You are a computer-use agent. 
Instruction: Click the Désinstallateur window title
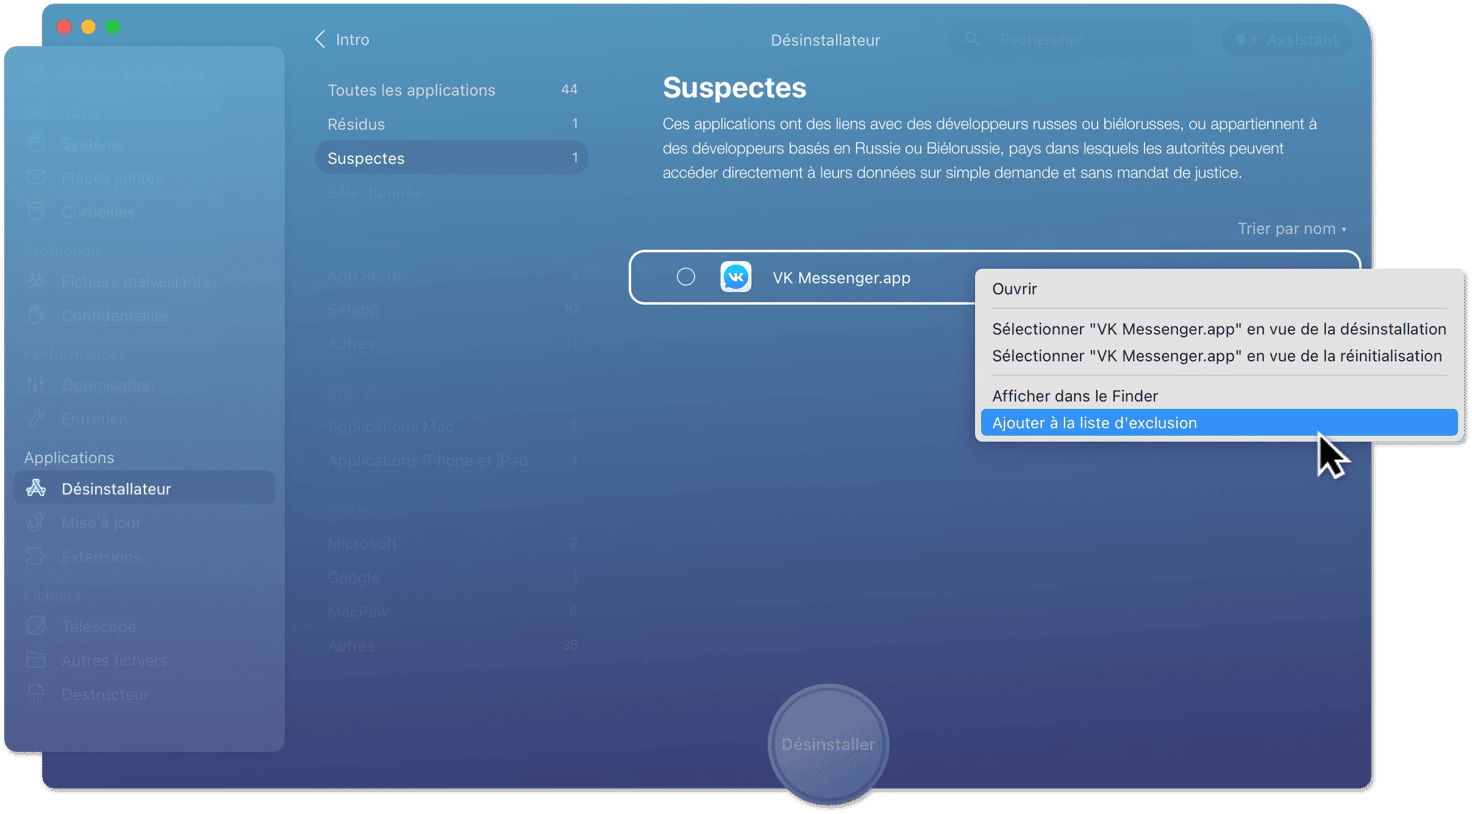pos(825,40)
